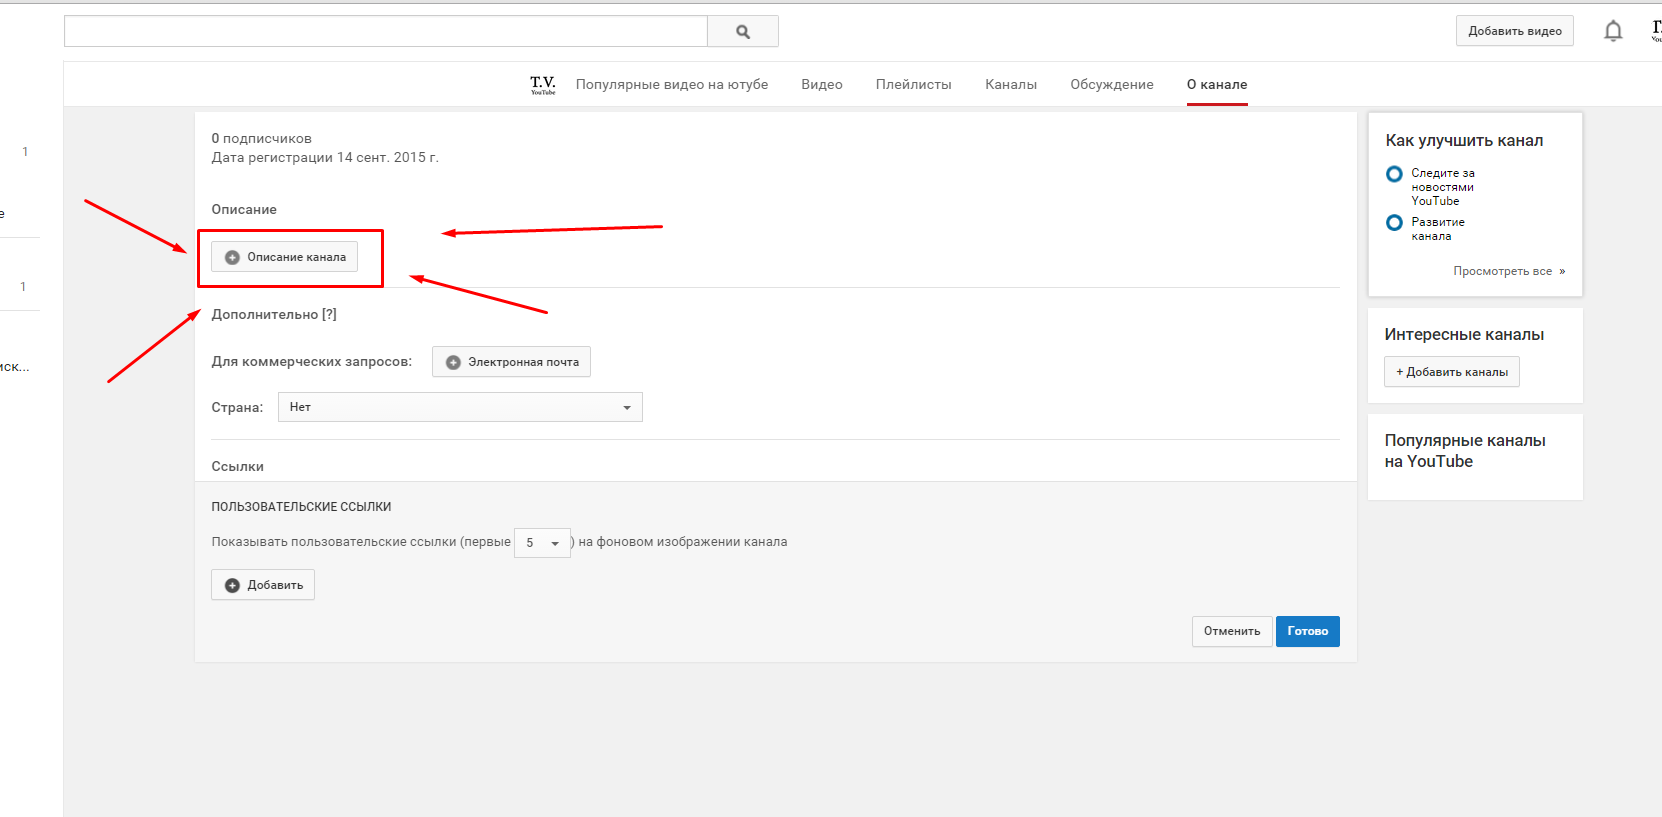Click into the YouTube search field
The height and width of the screenshot is (817, 1662).
pyautogui.click(x=386, y=31)
